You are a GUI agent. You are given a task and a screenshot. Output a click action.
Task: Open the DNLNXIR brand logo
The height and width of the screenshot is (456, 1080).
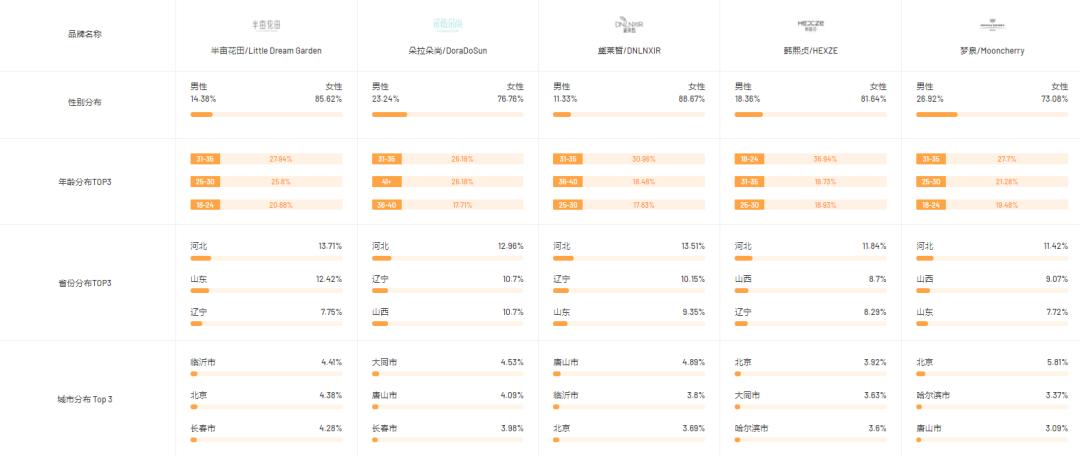click(x=629, y=24)
